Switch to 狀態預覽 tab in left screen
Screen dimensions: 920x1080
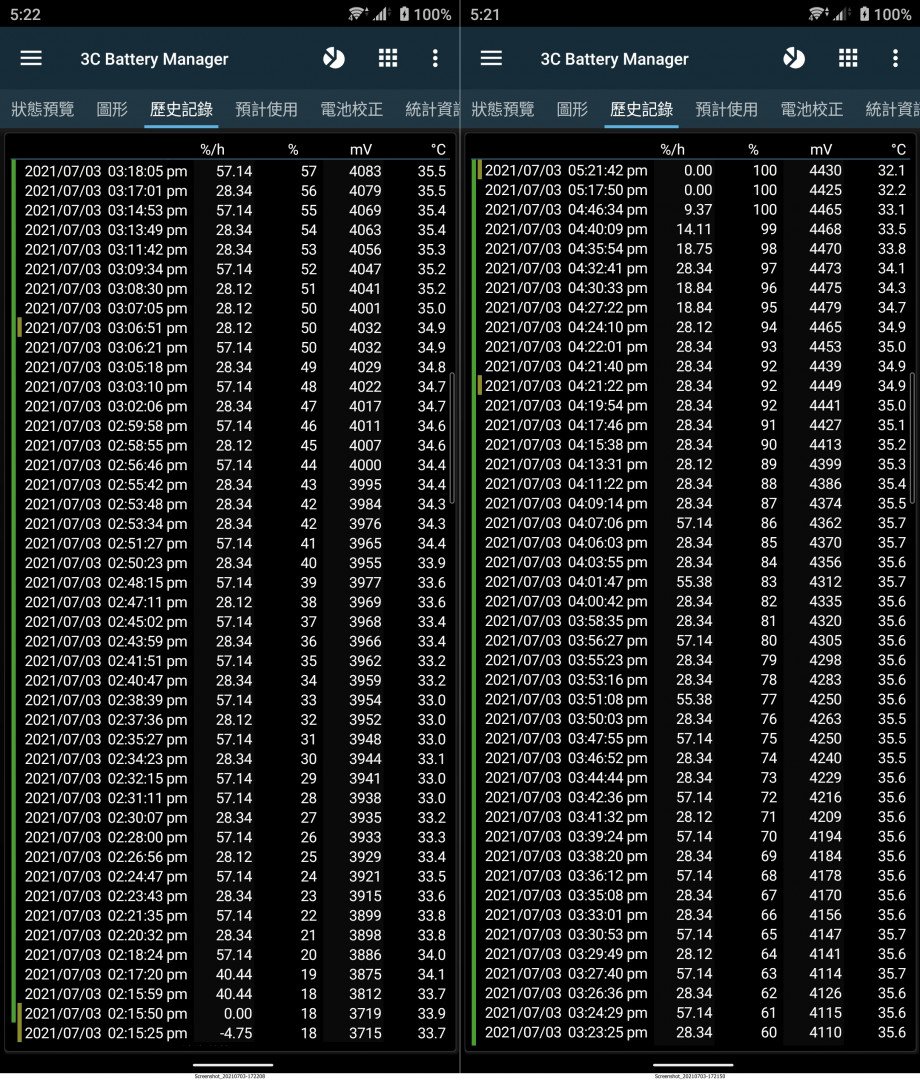point(43,110)
